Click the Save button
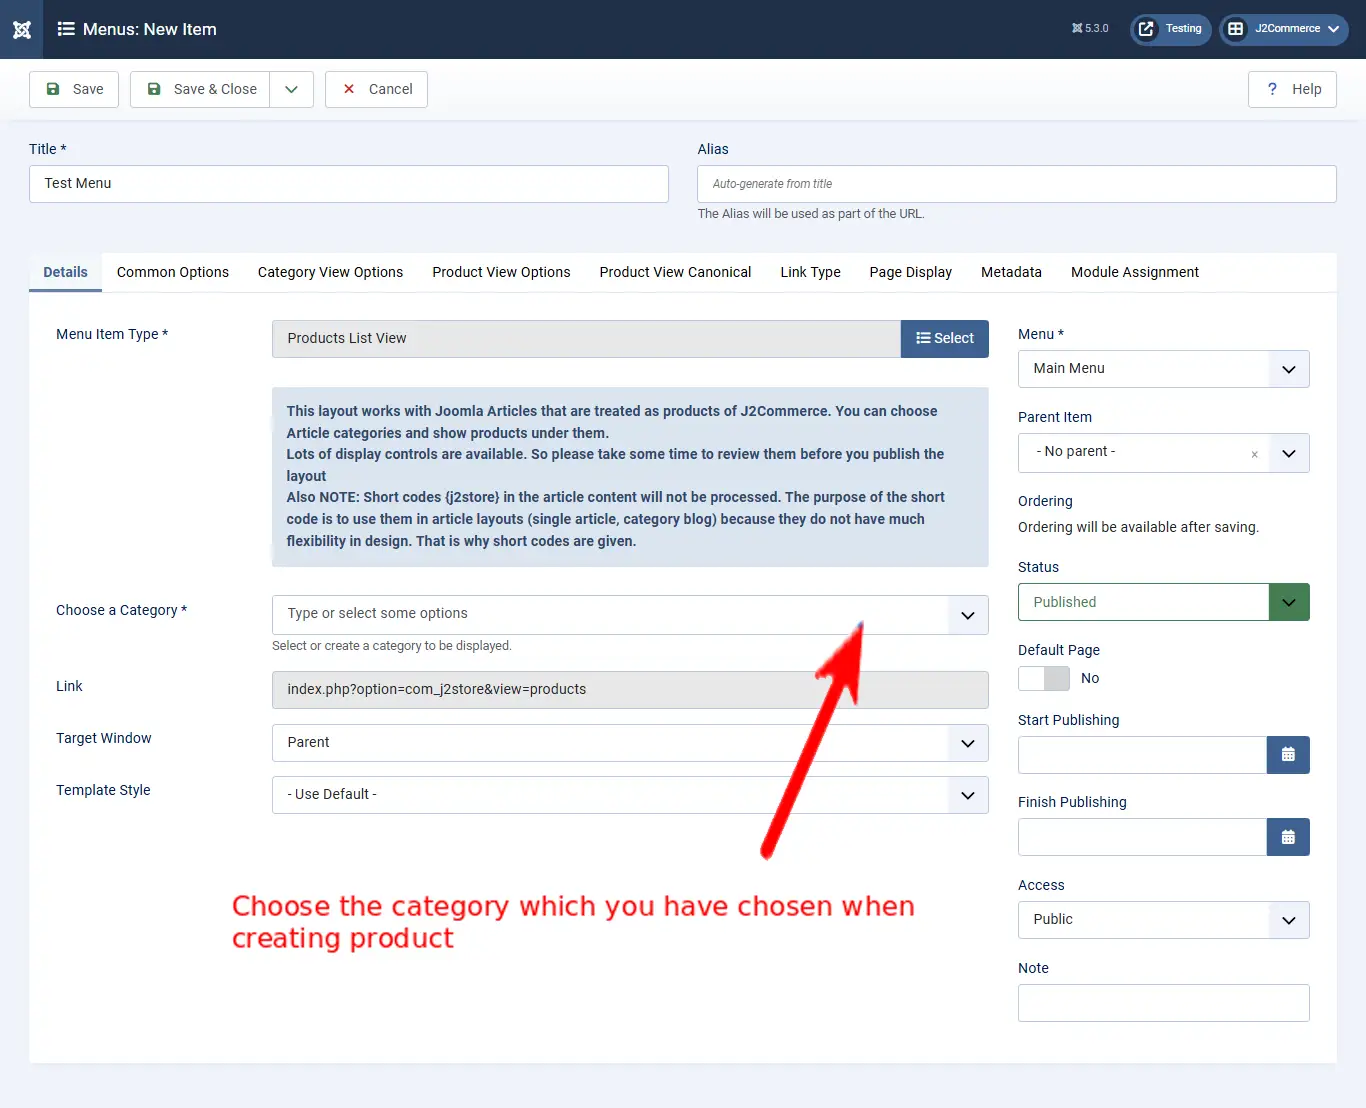 74,89
